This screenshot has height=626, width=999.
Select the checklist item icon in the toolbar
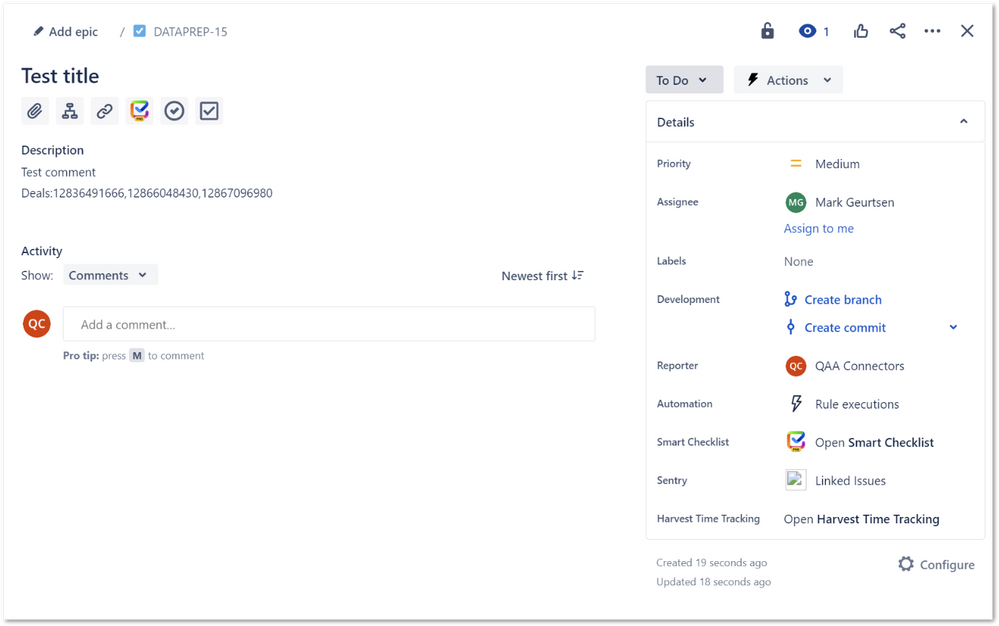click(x=209, y=110)
